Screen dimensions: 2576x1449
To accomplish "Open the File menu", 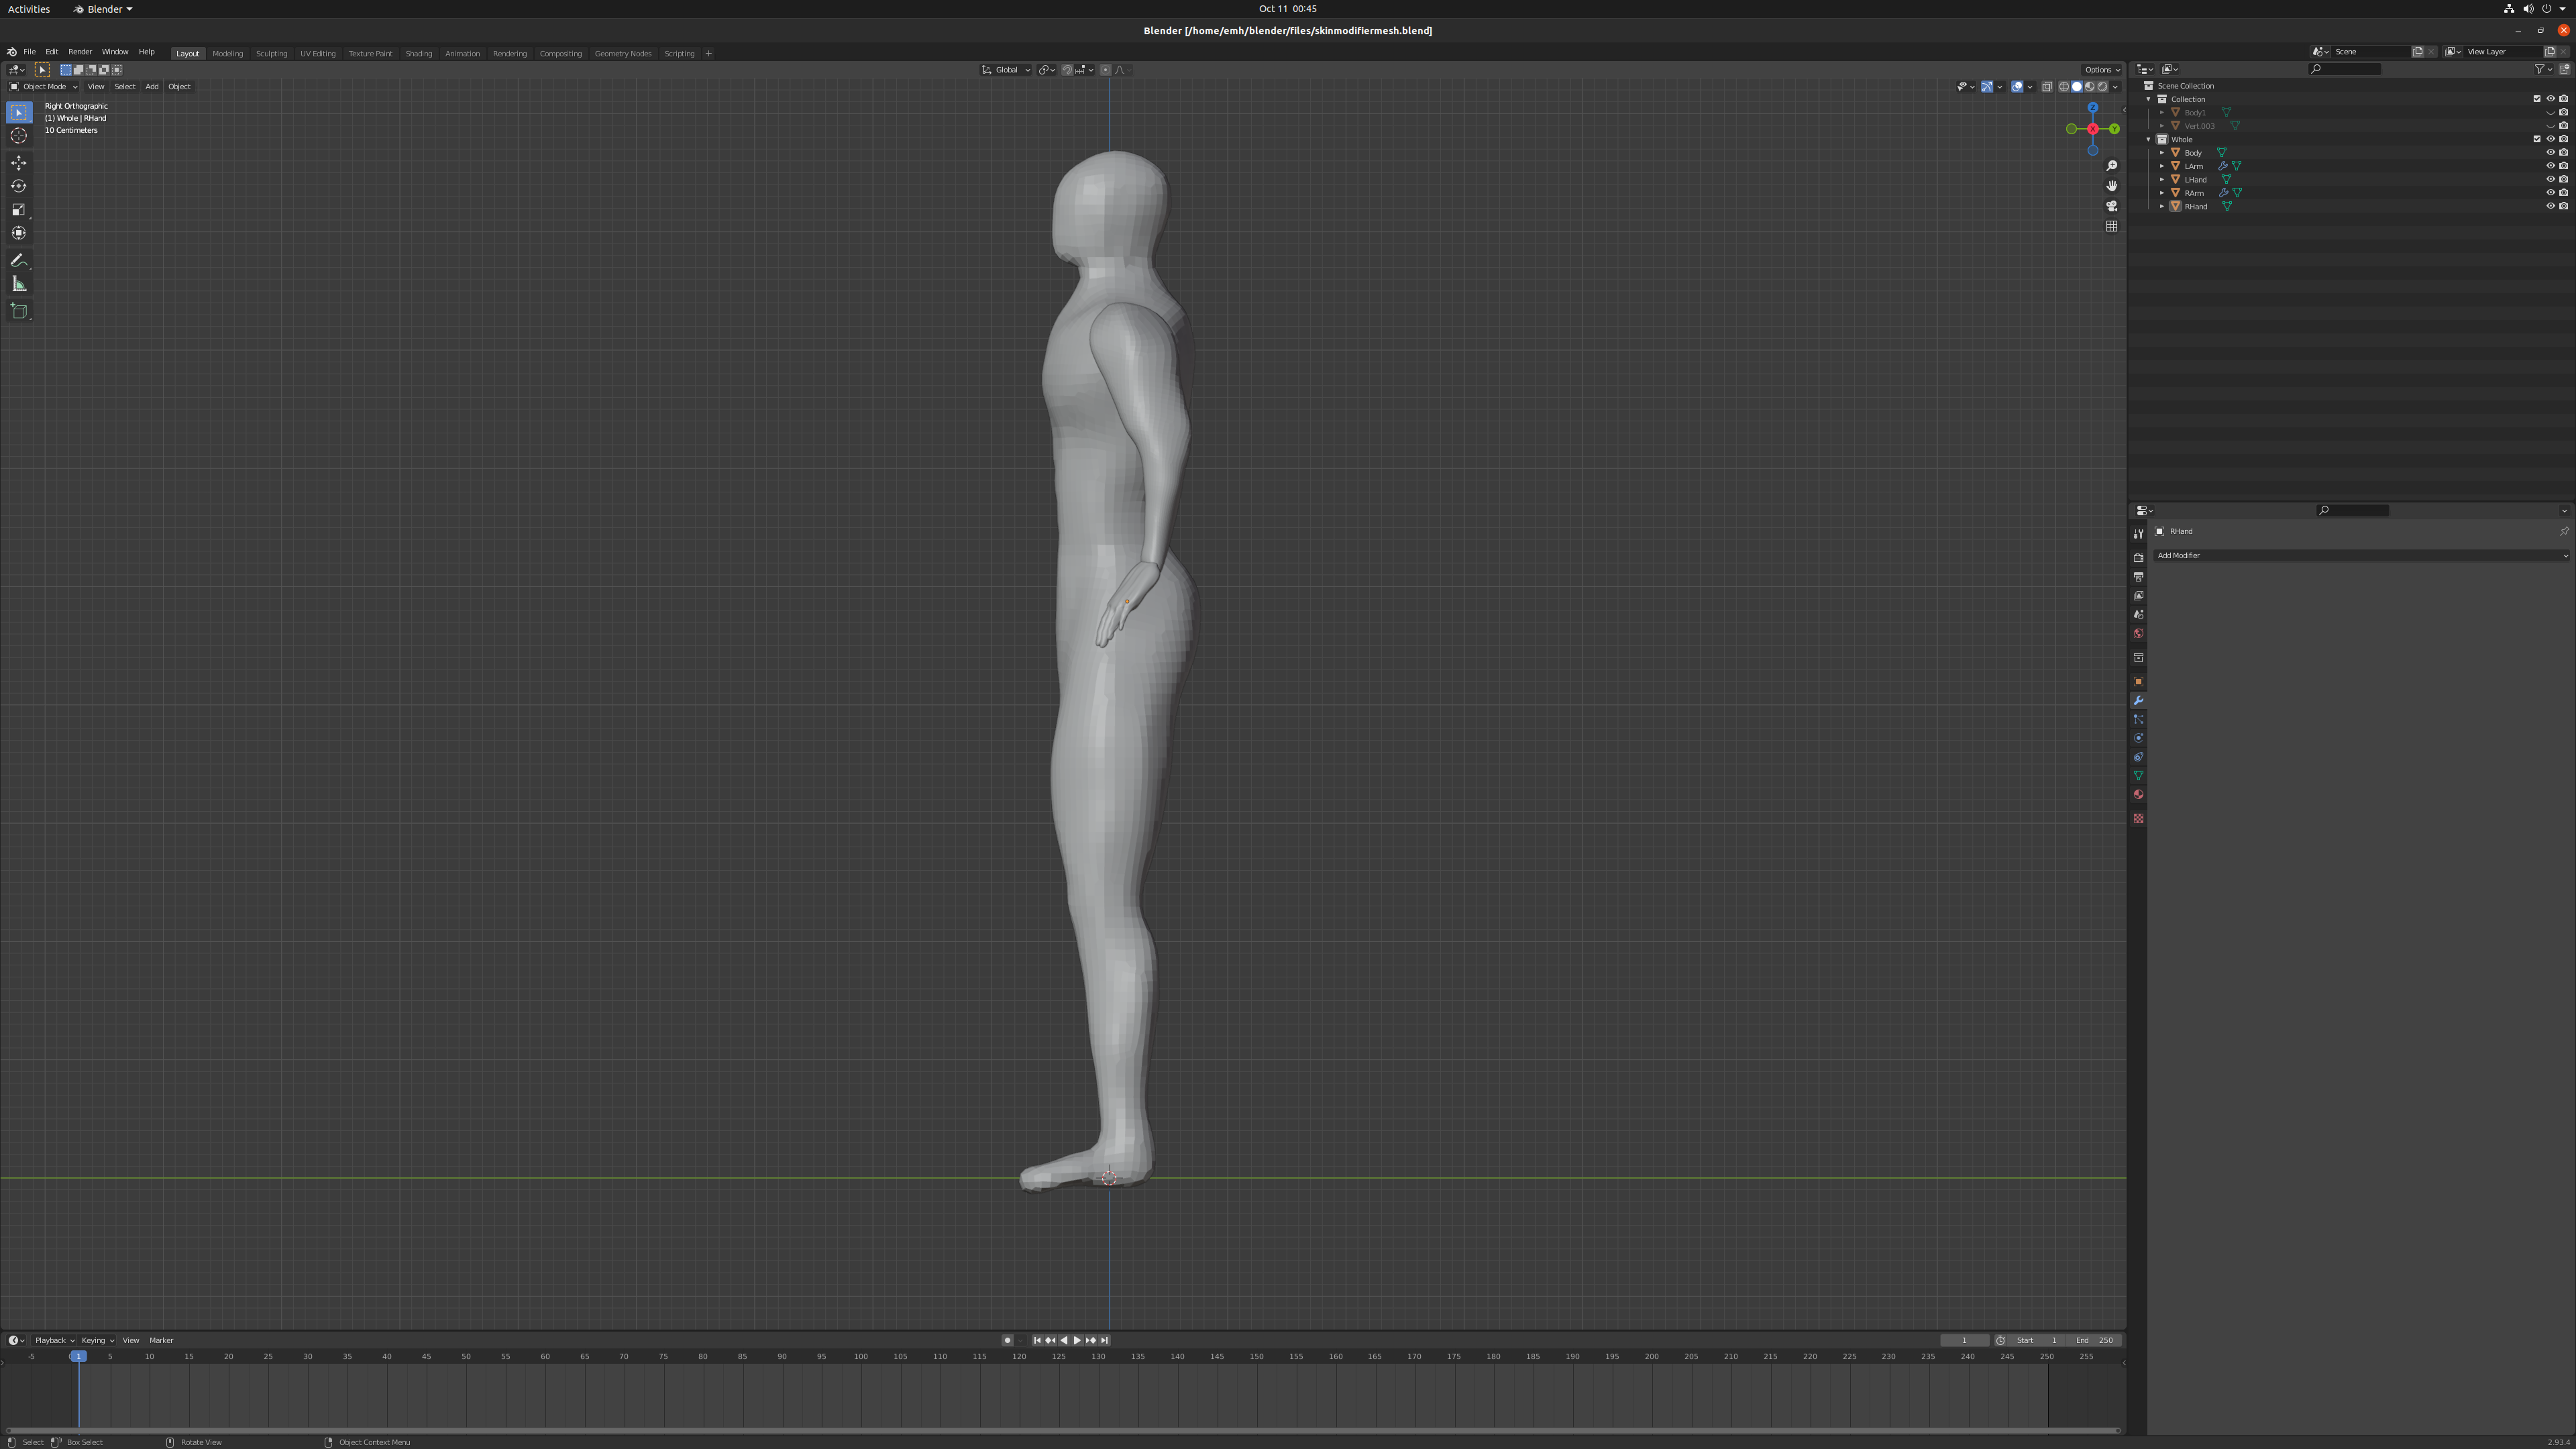I will [30, 52].
